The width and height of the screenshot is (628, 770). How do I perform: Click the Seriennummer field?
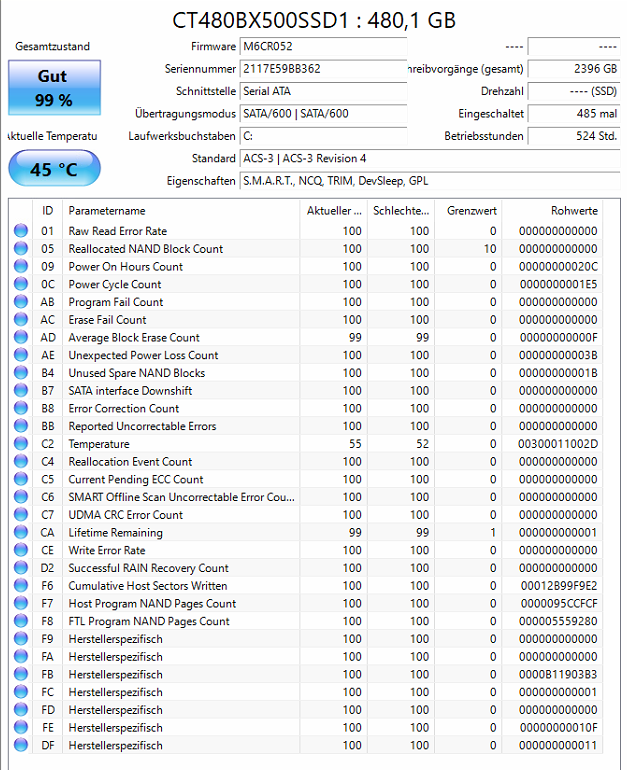pos(324,69)
